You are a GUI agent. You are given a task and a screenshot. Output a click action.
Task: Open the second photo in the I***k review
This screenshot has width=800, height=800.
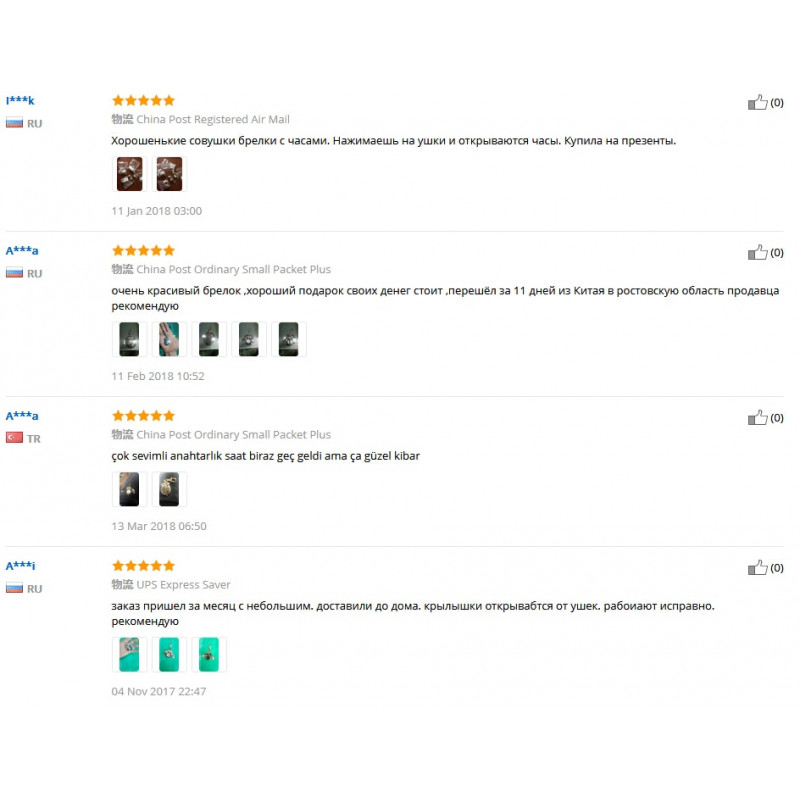(169, 174)
